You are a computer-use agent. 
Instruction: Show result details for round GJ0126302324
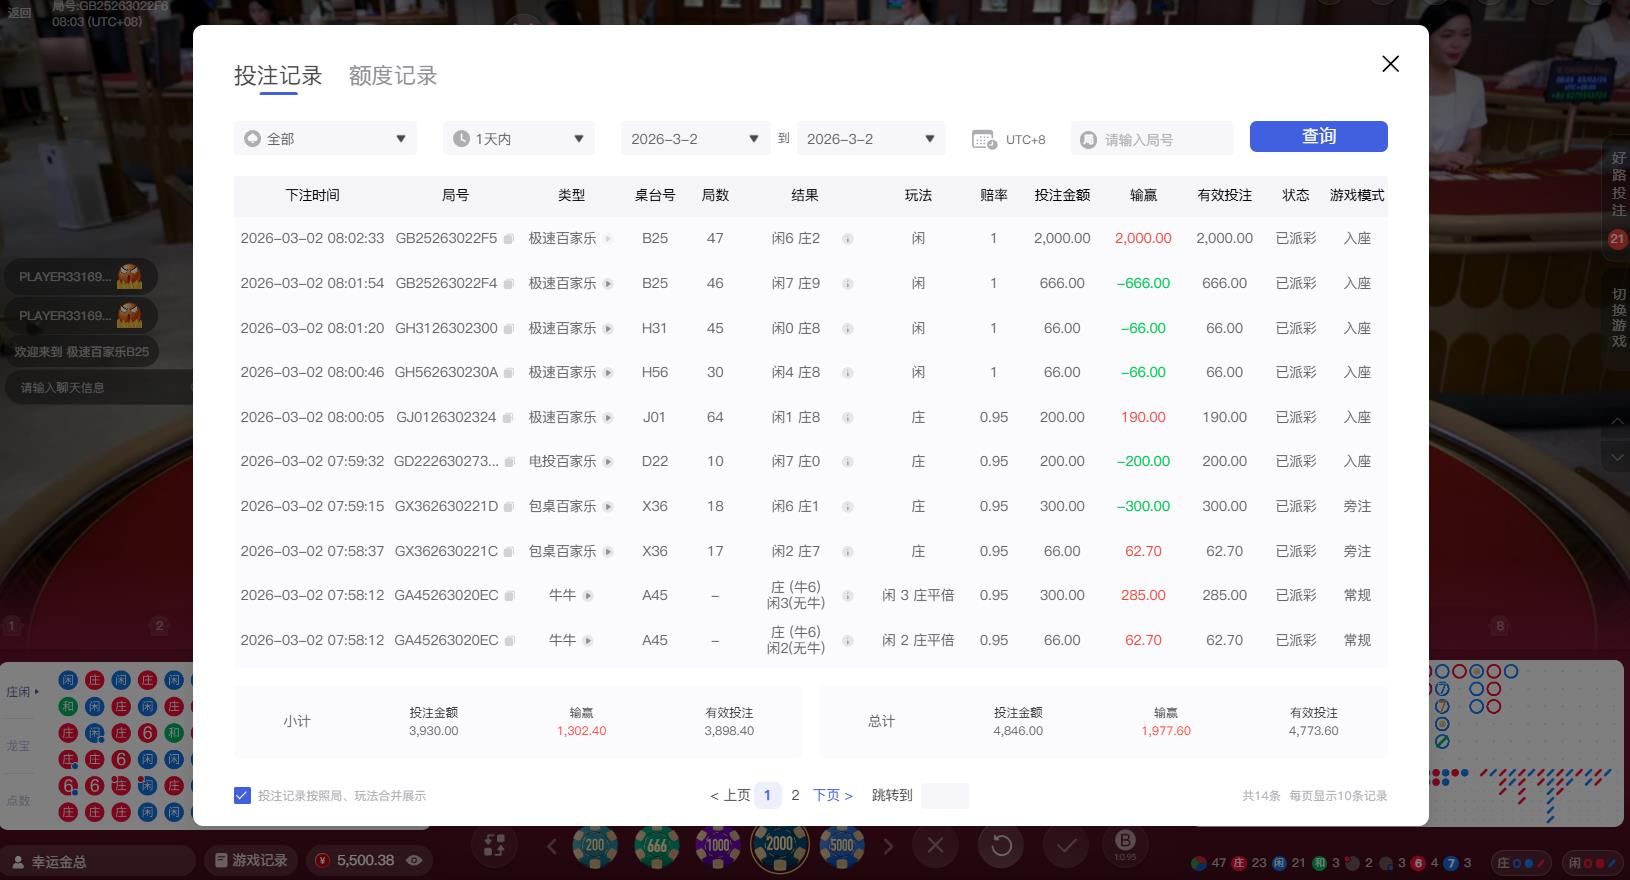[847, 418]
